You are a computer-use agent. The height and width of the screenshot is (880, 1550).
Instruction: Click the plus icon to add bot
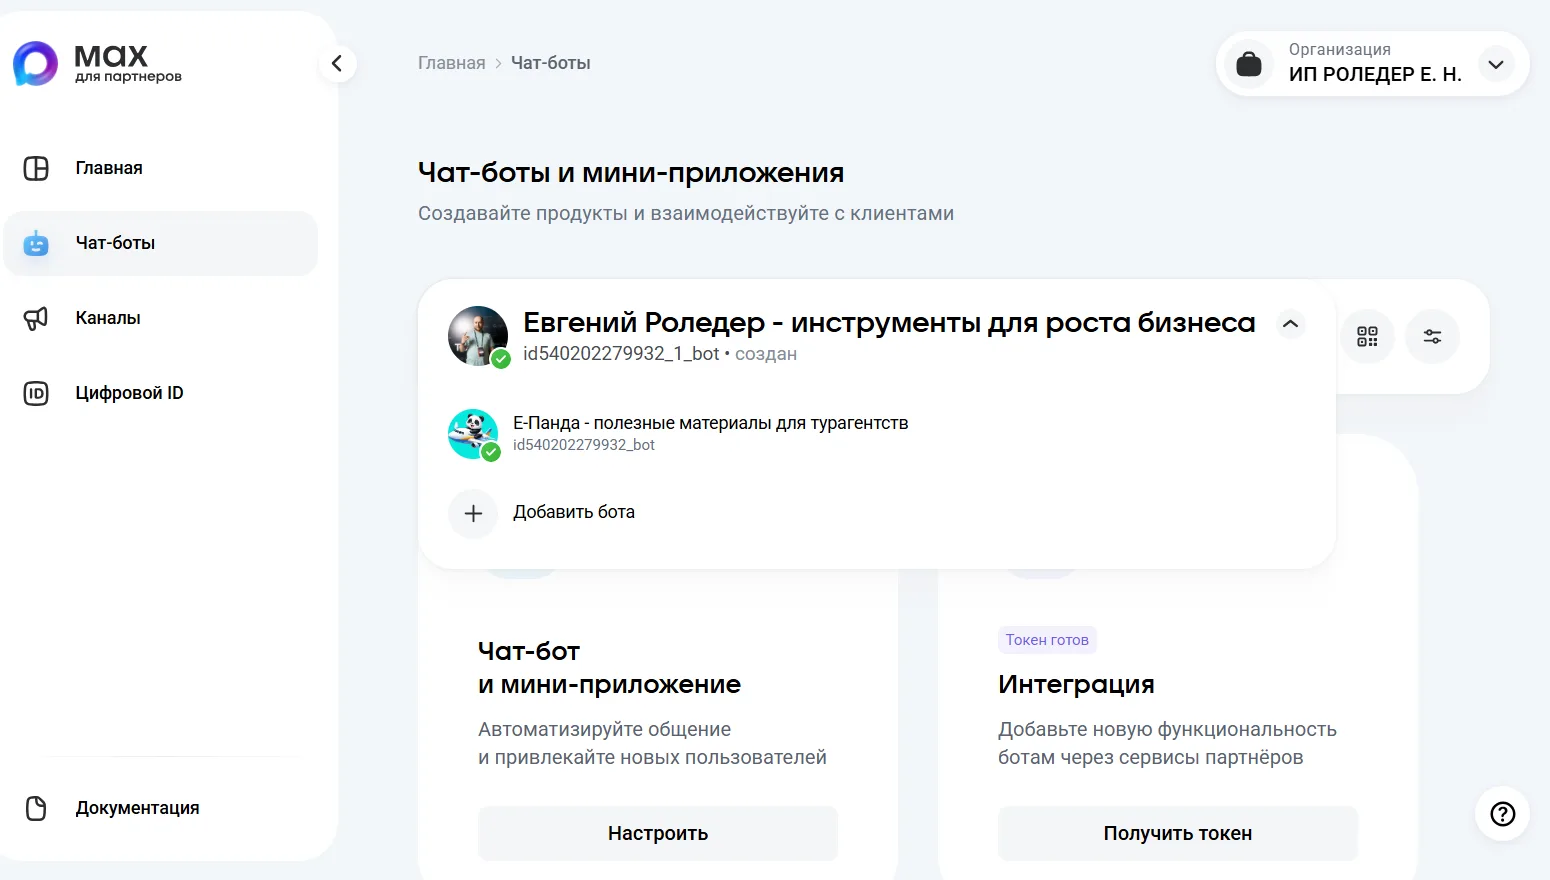click(473, 514)
